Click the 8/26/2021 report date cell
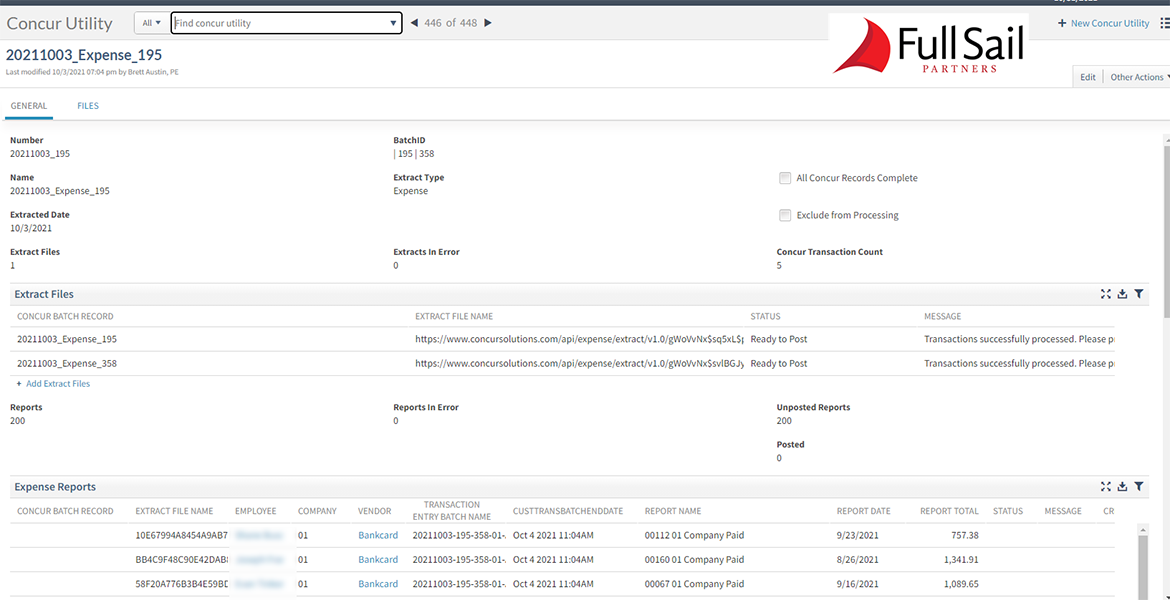This screenshot has height=600, width=1170. click(855, 560)
